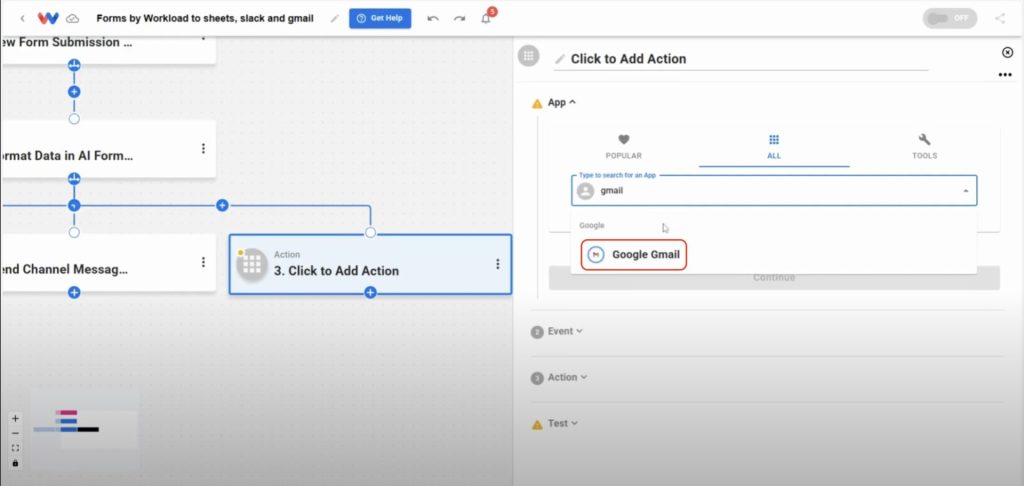Add step on the horizontal branch line
Viewport: 1024px width, 486px height.
point(222,206)
